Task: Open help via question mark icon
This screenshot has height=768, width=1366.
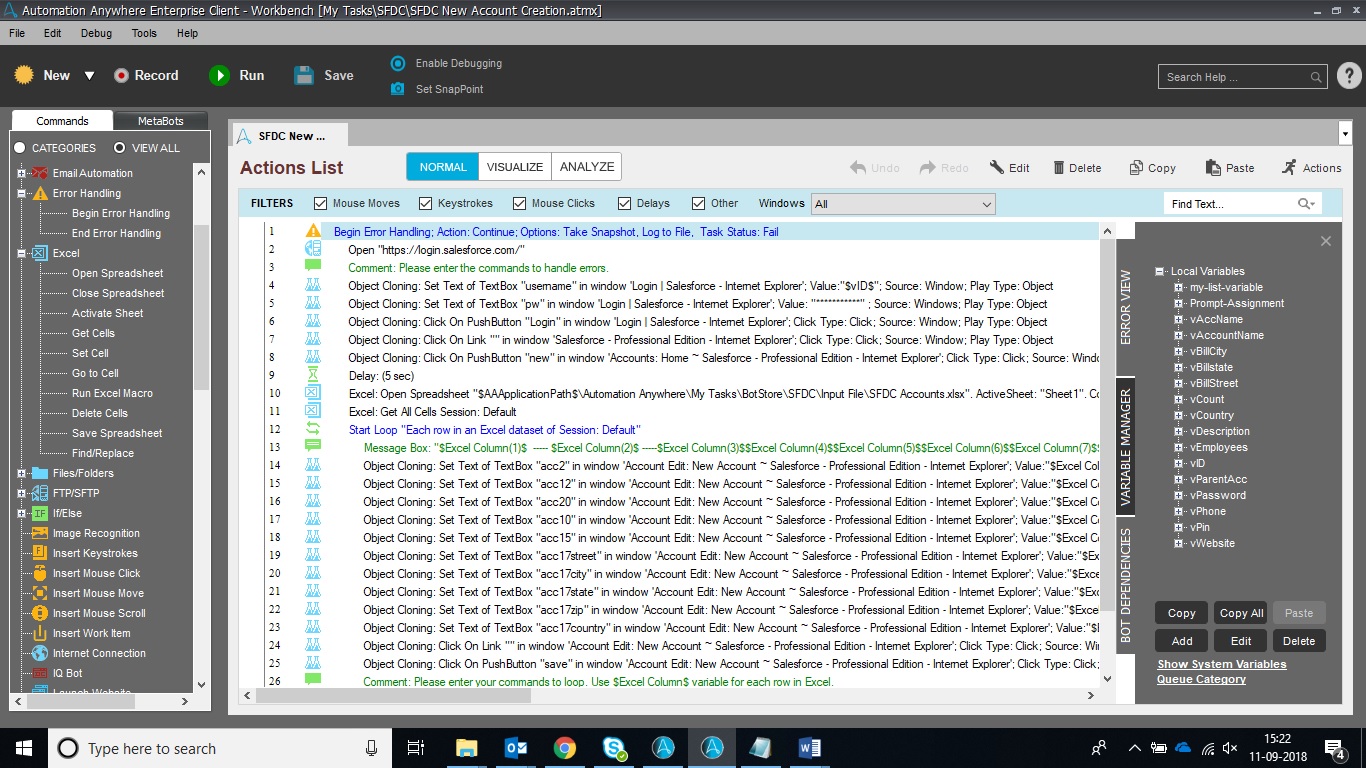Action: pos(1348,76)
